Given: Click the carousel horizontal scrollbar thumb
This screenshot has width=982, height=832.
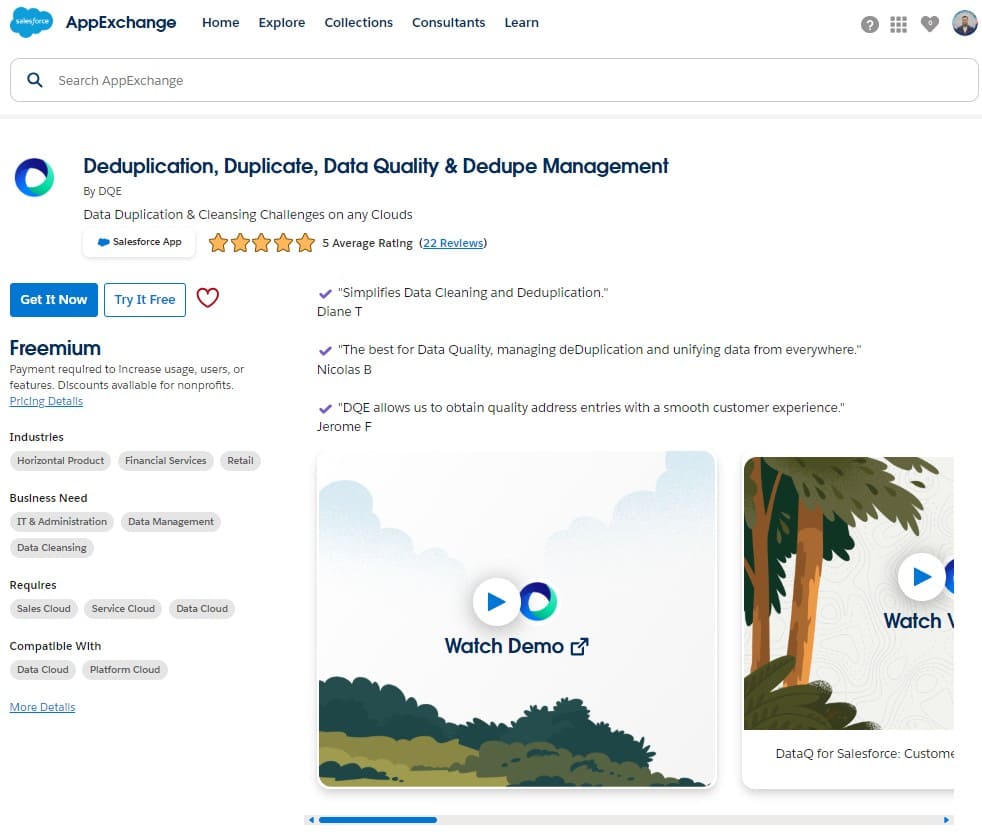Looking at the screenshot, I should [x=378, y=819].
